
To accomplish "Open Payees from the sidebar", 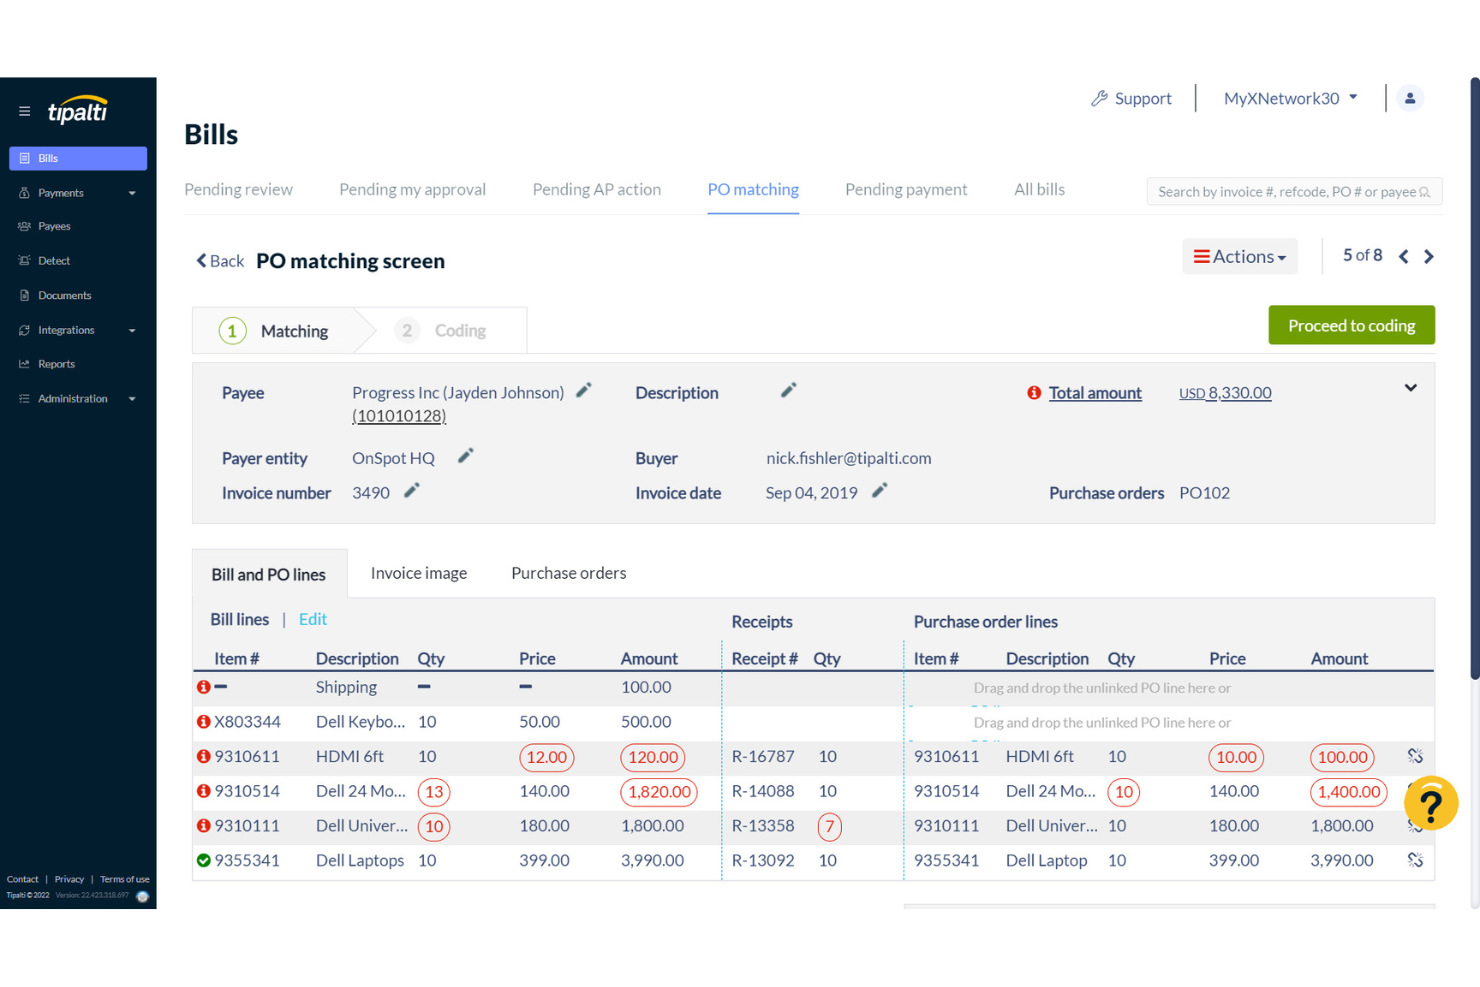I will (x=55, y=226).
